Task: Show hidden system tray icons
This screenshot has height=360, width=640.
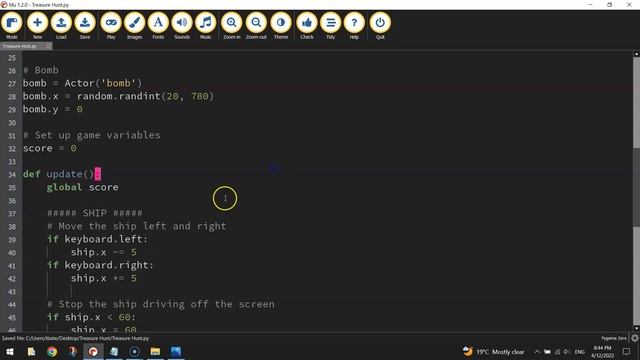Action: click(x=537, y=352)
